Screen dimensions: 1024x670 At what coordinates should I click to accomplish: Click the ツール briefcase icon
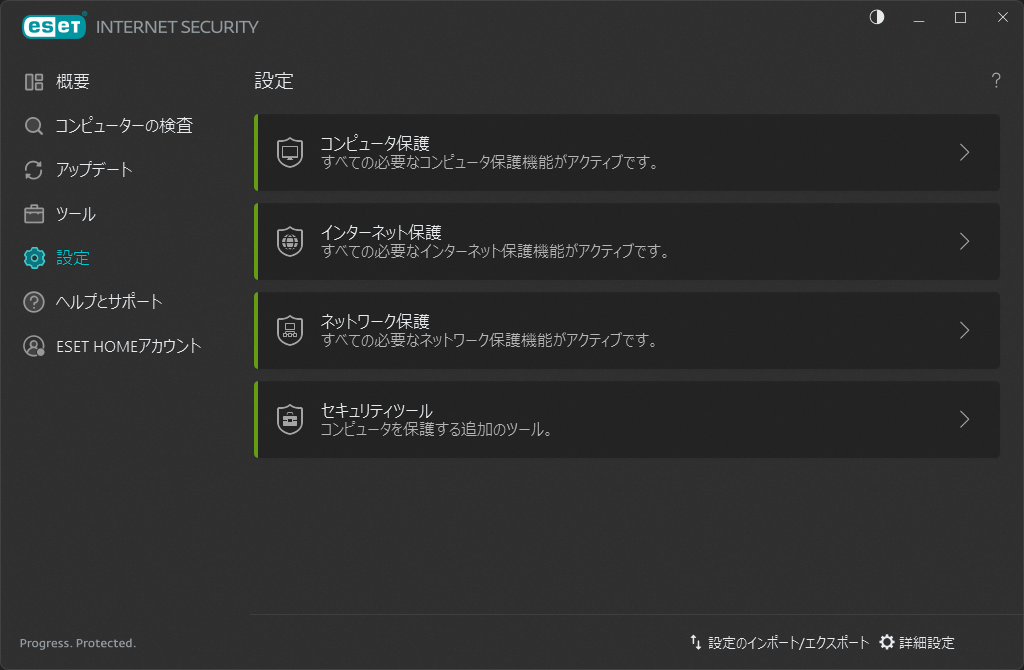click(34, 214)
